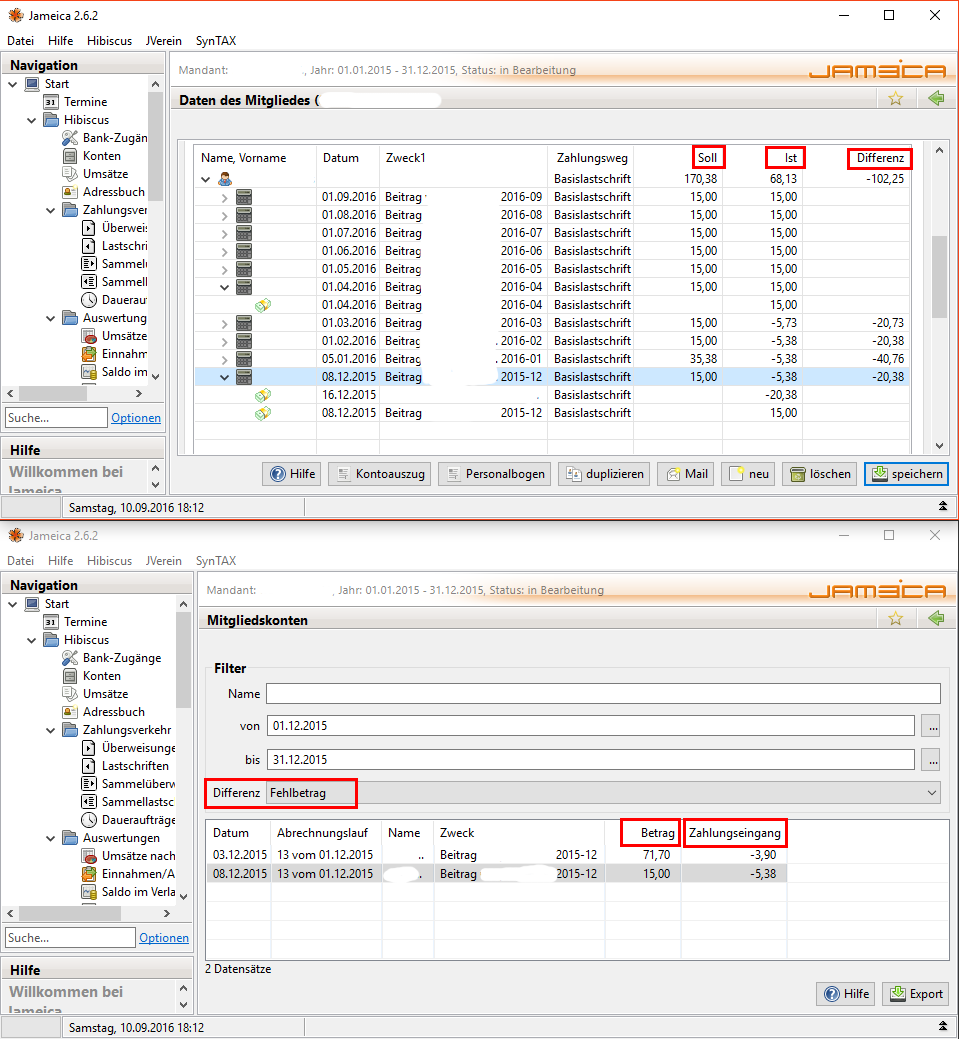Open Hibiscus menu in Daten des Mitgliedes window
The height and width of the screenshot is (1039, 959).
tap(109, 40)
